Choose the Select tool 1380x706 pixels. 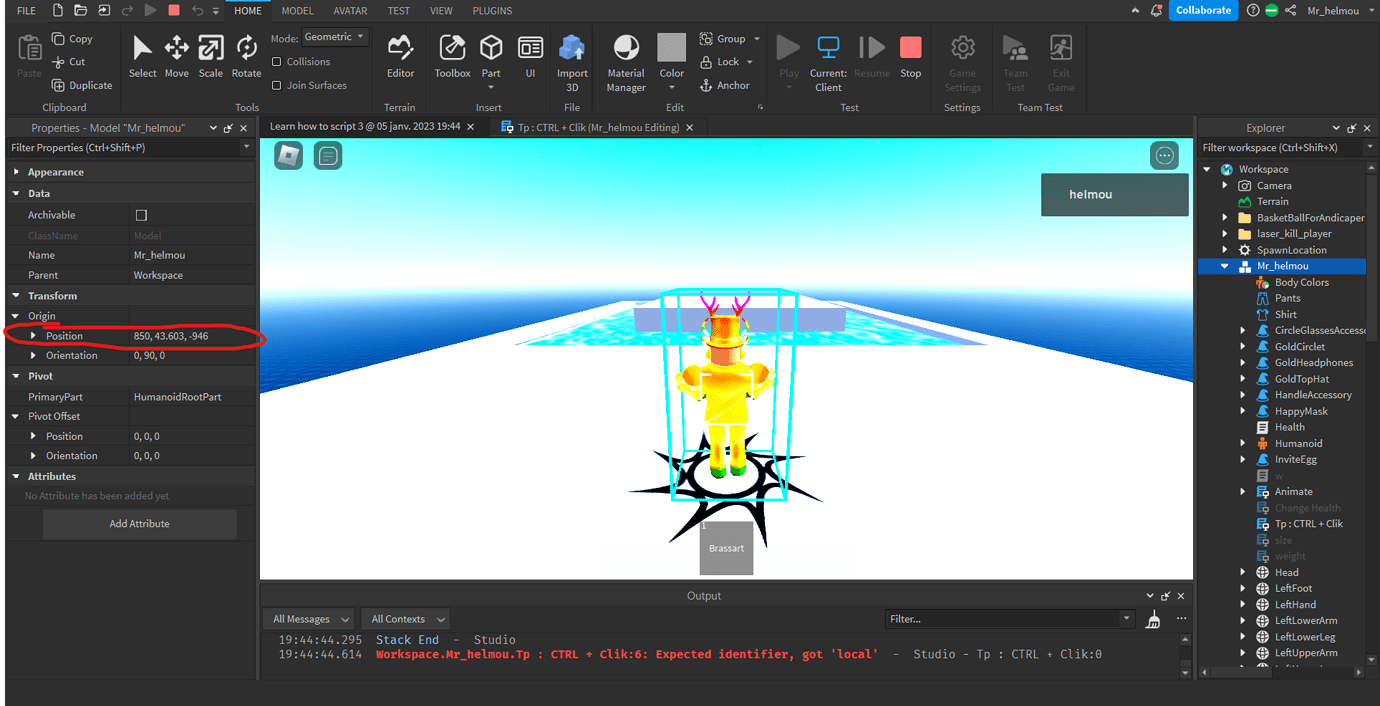[143, 56]
